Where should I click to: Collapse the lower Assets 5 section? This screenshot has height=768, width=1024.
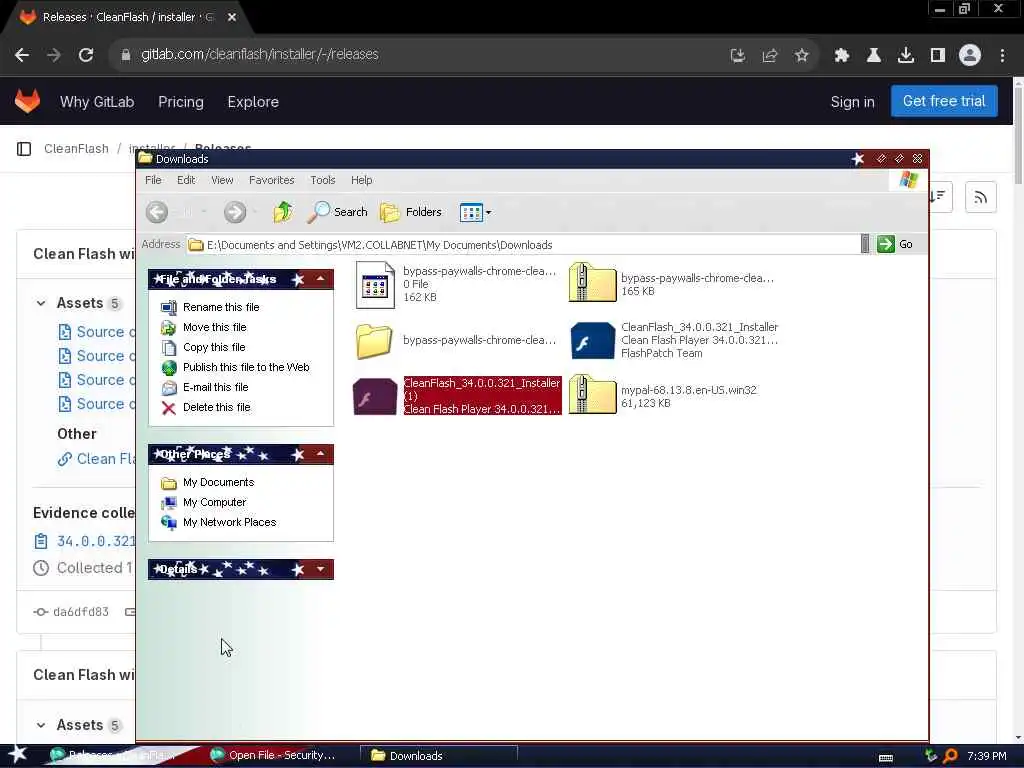pos(41,725)
